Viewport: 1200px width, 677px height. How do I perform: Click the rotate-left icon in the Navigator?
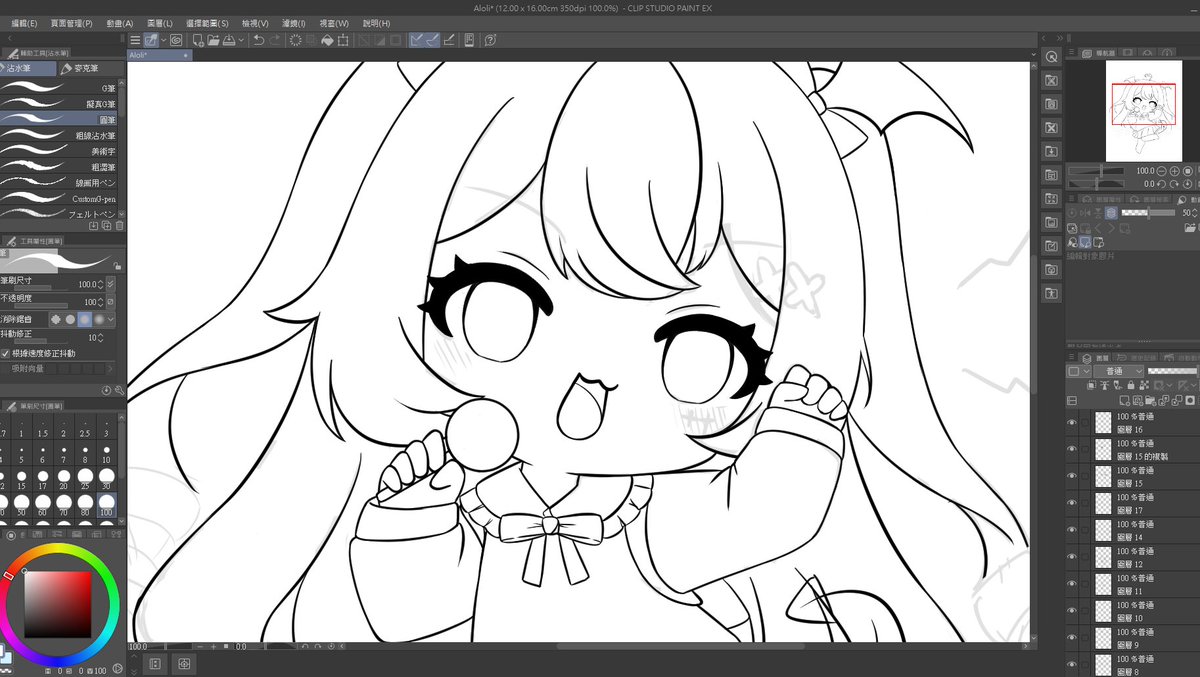click(x=1161, y=184)
